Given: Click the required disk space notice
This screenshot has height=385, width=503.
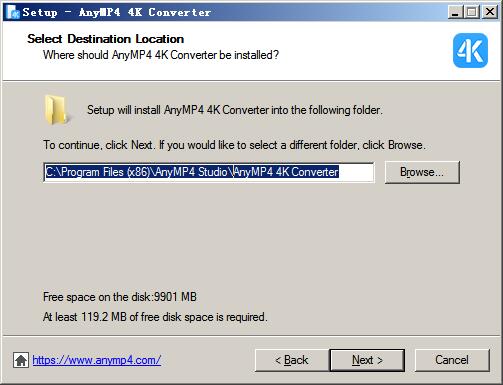Looking at the screenshot, I should tap(155, 317).
